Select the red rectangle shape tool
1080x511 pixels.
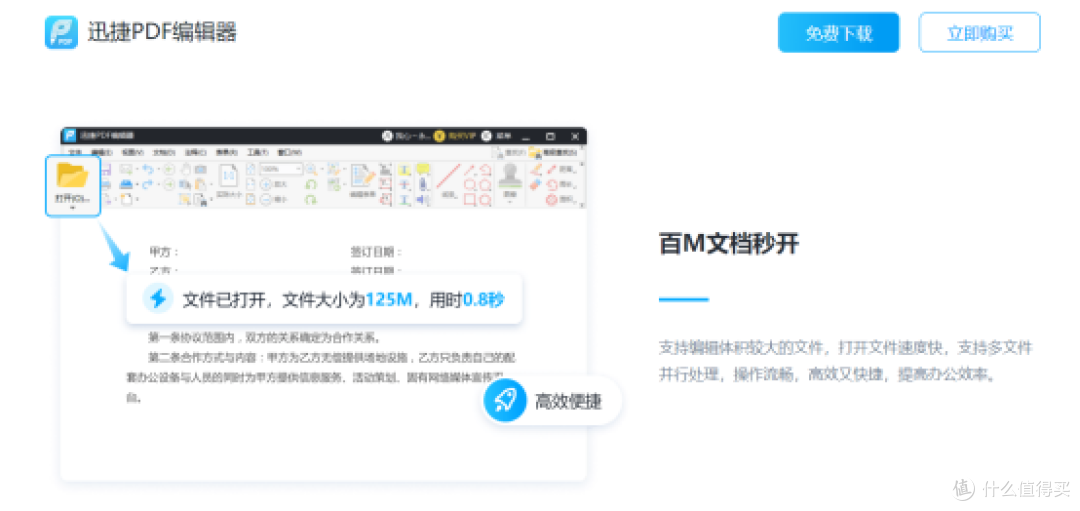pyautogui.click(x=470, y=199)
